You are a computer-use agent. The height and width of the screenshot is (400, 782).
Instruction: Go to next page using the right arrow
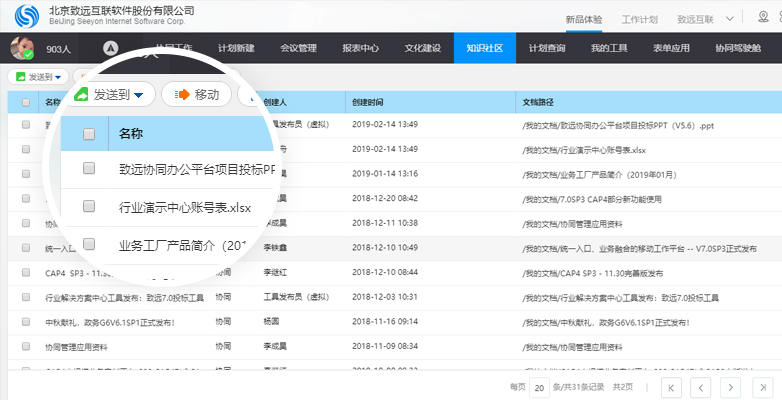coord(731,386)
